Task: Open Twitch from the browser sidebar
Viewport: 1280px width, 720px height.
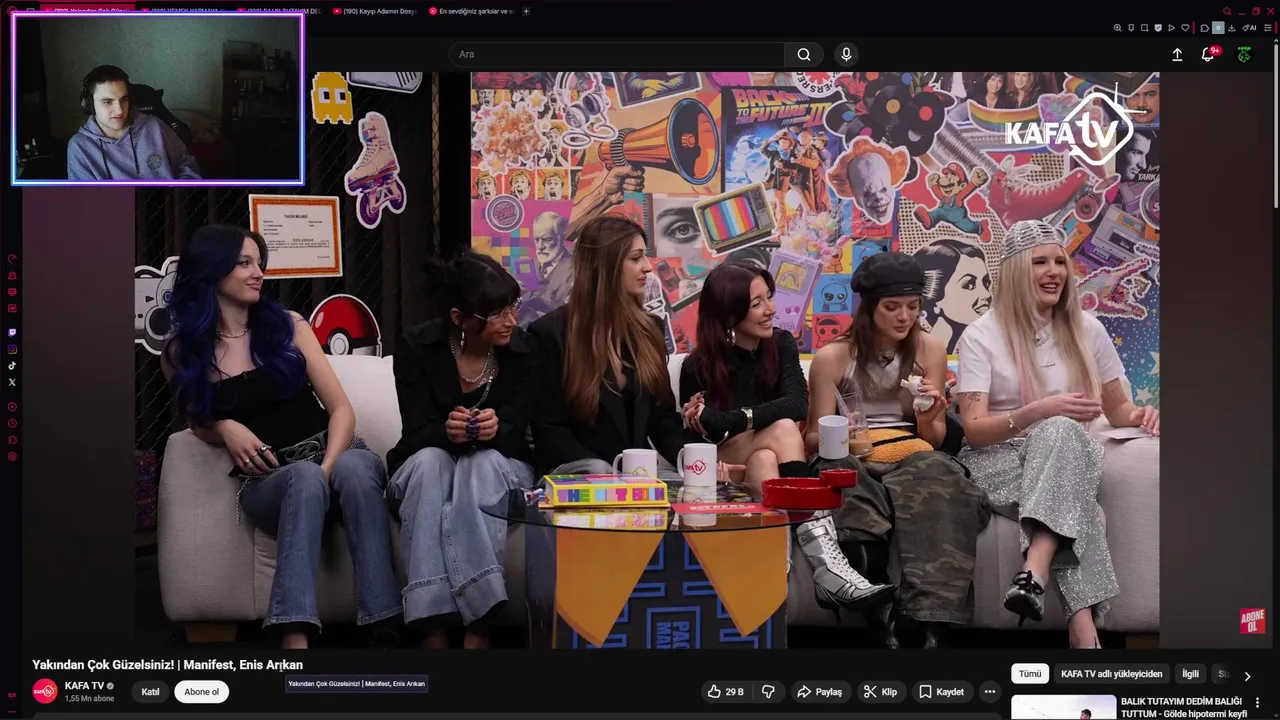Action: [12, 332]
